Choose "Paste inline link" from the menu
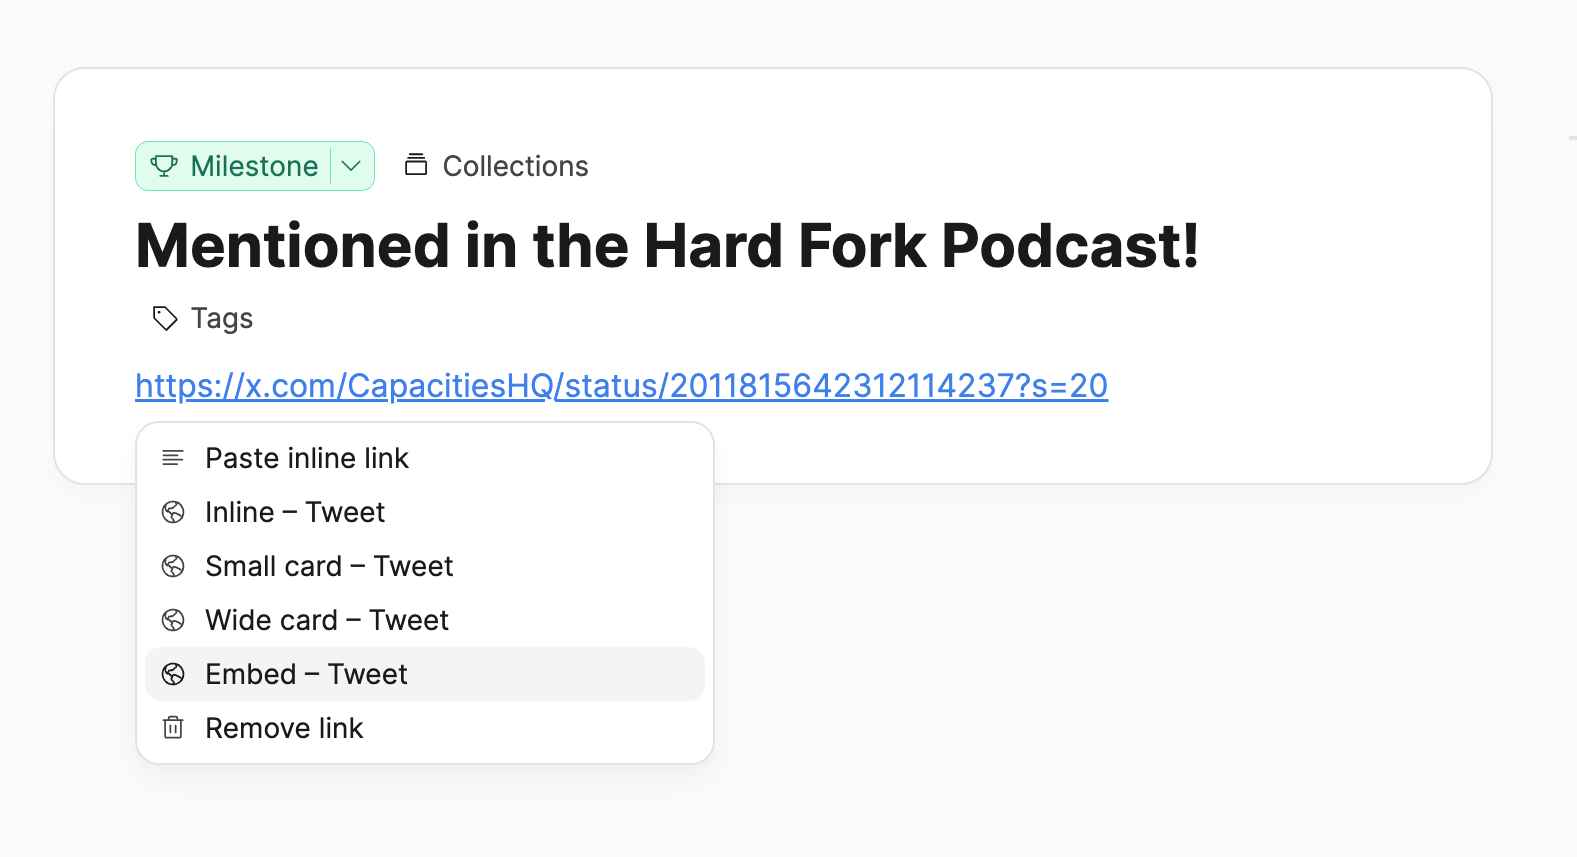Viewport: 1577px width, 857px height. click(x=307, y=458)
